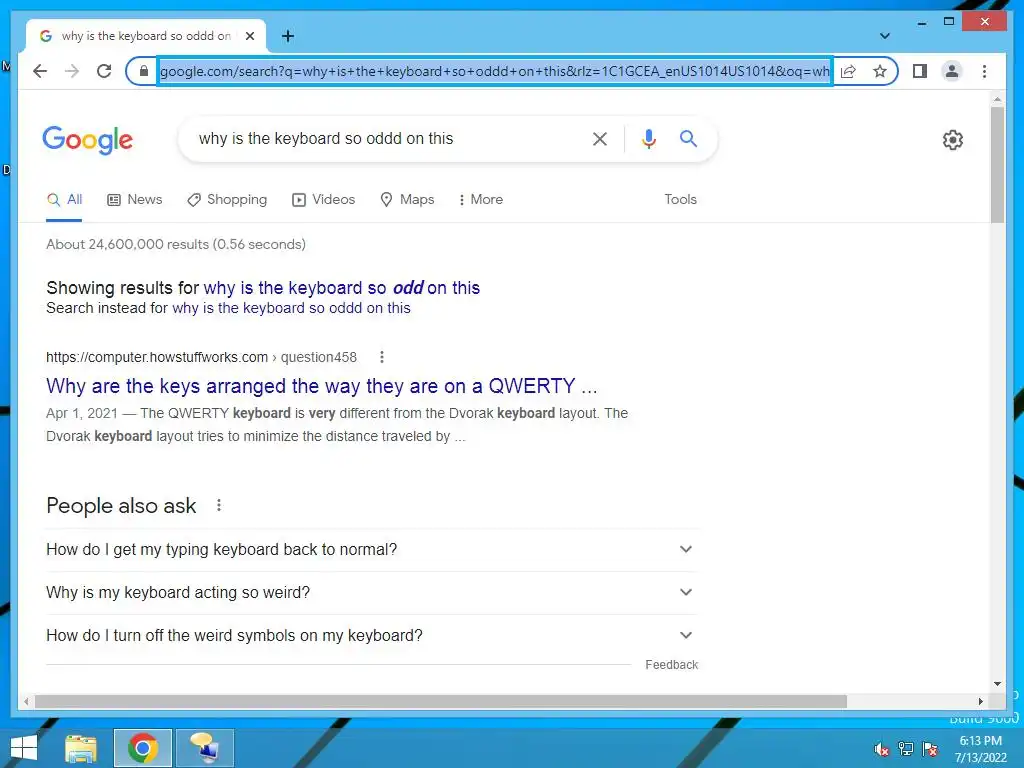The image size is (1024, 768).
Task: Click the network status tray icon
Action: (x=906, y=749)
